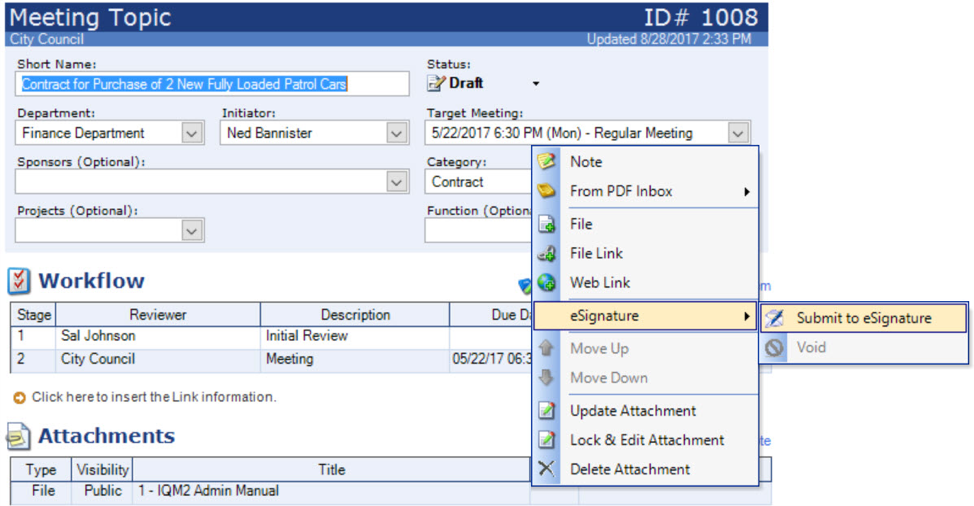This screenshot has width=974, height=506.
Task: Open the eSignature menu entry
Action: tap(645, 316)
